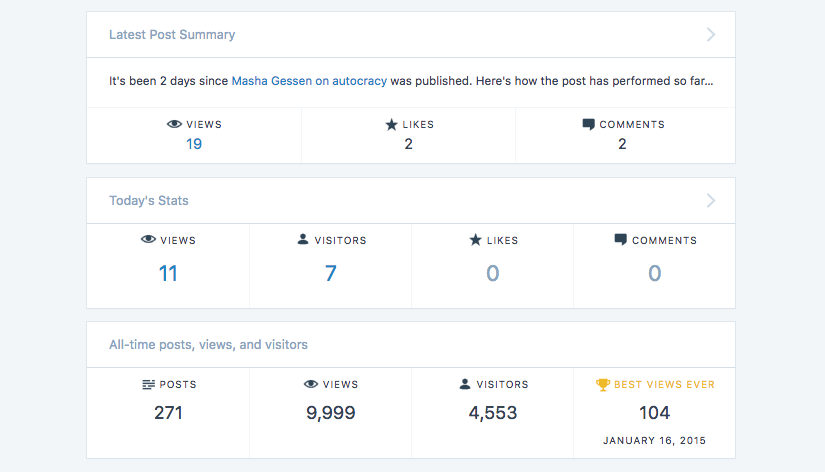Click the star icon beside Latest Post likes

391,125
